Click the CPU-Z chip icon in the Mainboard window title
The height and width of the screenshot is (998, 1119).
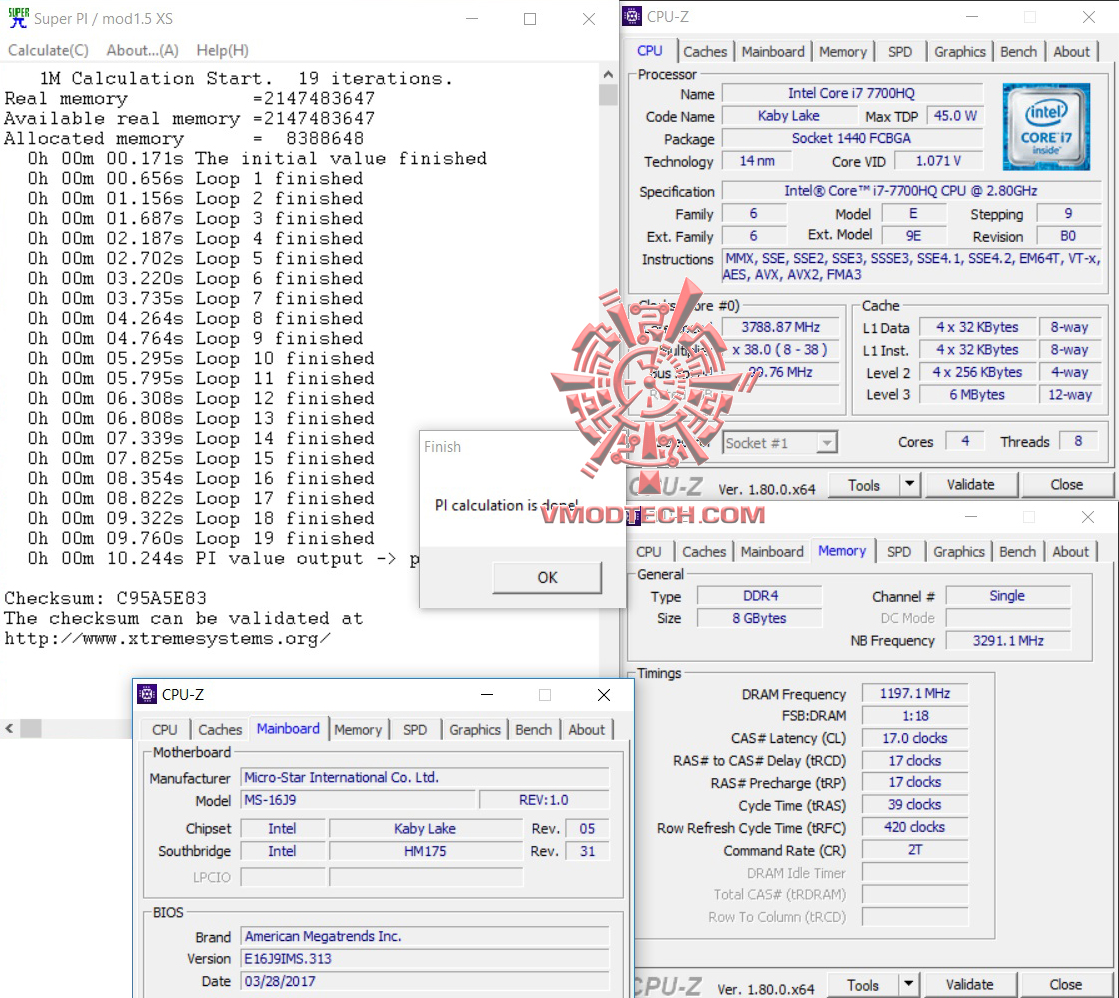click(x=147, y=694)
